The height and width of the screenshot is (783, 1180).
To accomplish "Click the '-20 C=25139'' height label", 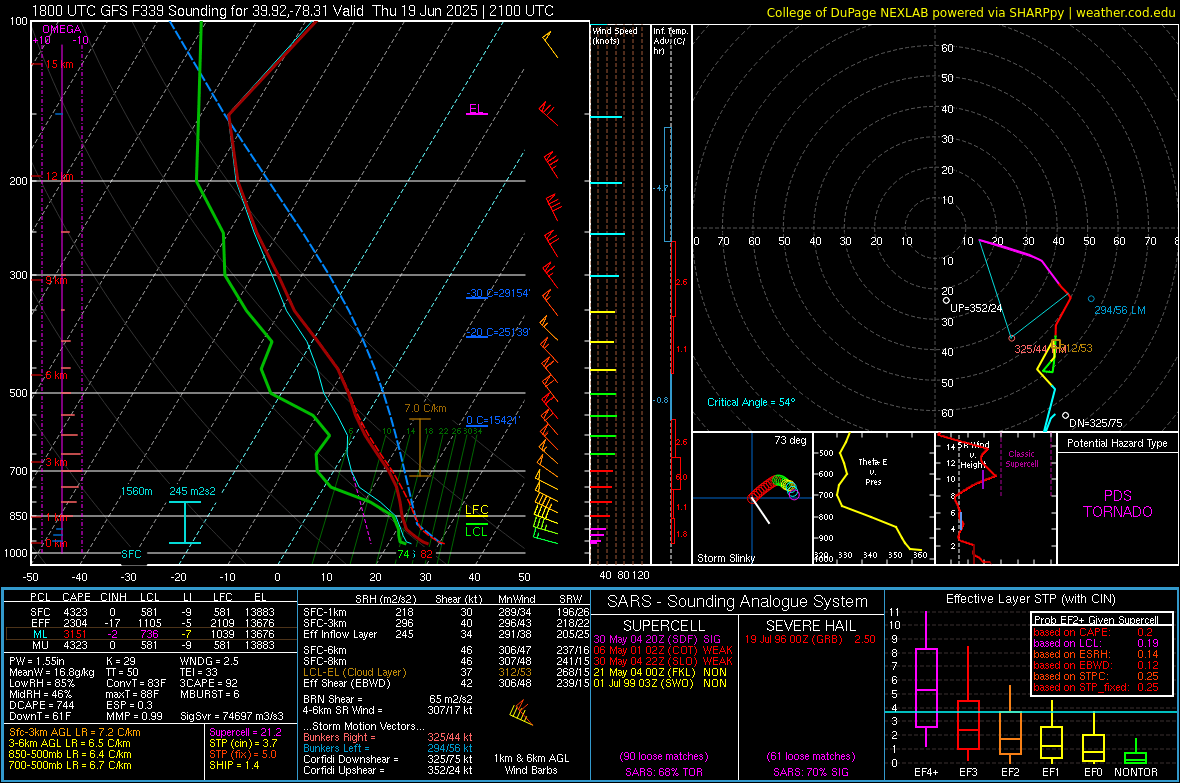I will tap(498, 332).
